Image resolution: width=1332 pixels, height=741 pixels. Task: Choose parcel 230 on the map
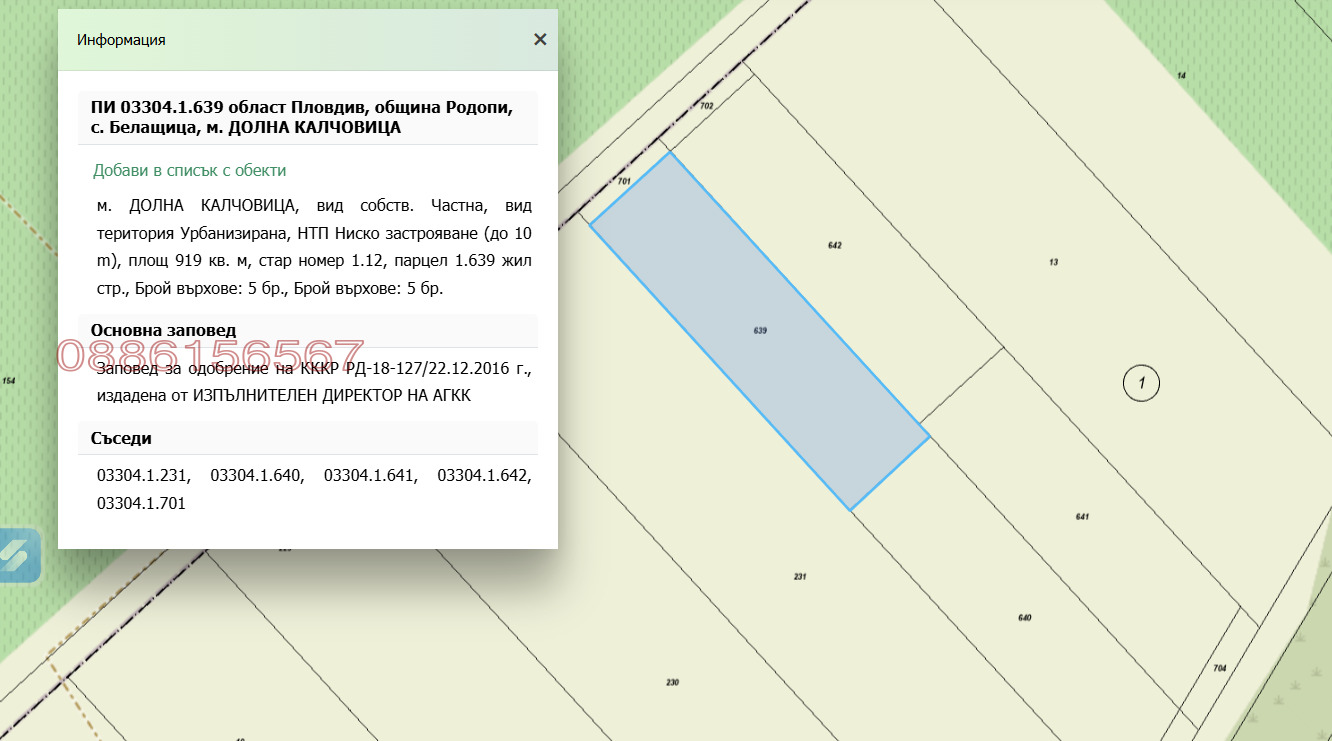click(672, 683)
